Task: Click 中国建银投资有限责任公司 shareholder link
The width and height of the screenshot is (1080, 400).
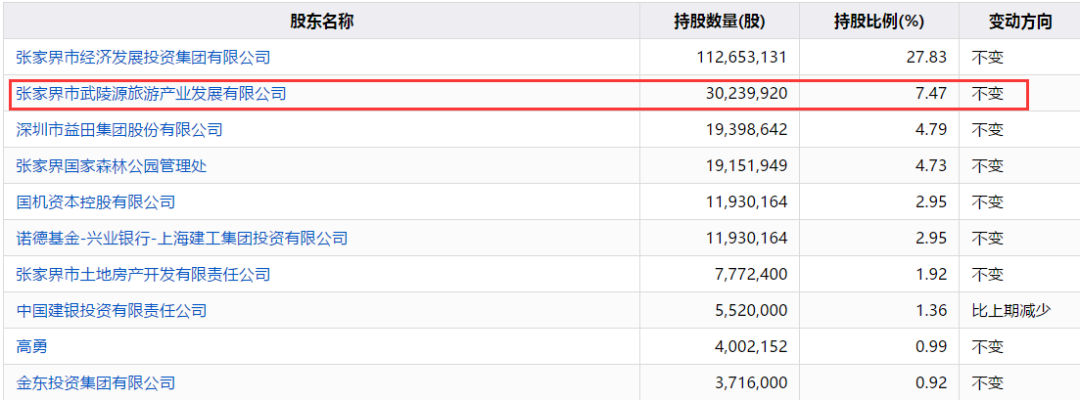Action: point(111,311)
